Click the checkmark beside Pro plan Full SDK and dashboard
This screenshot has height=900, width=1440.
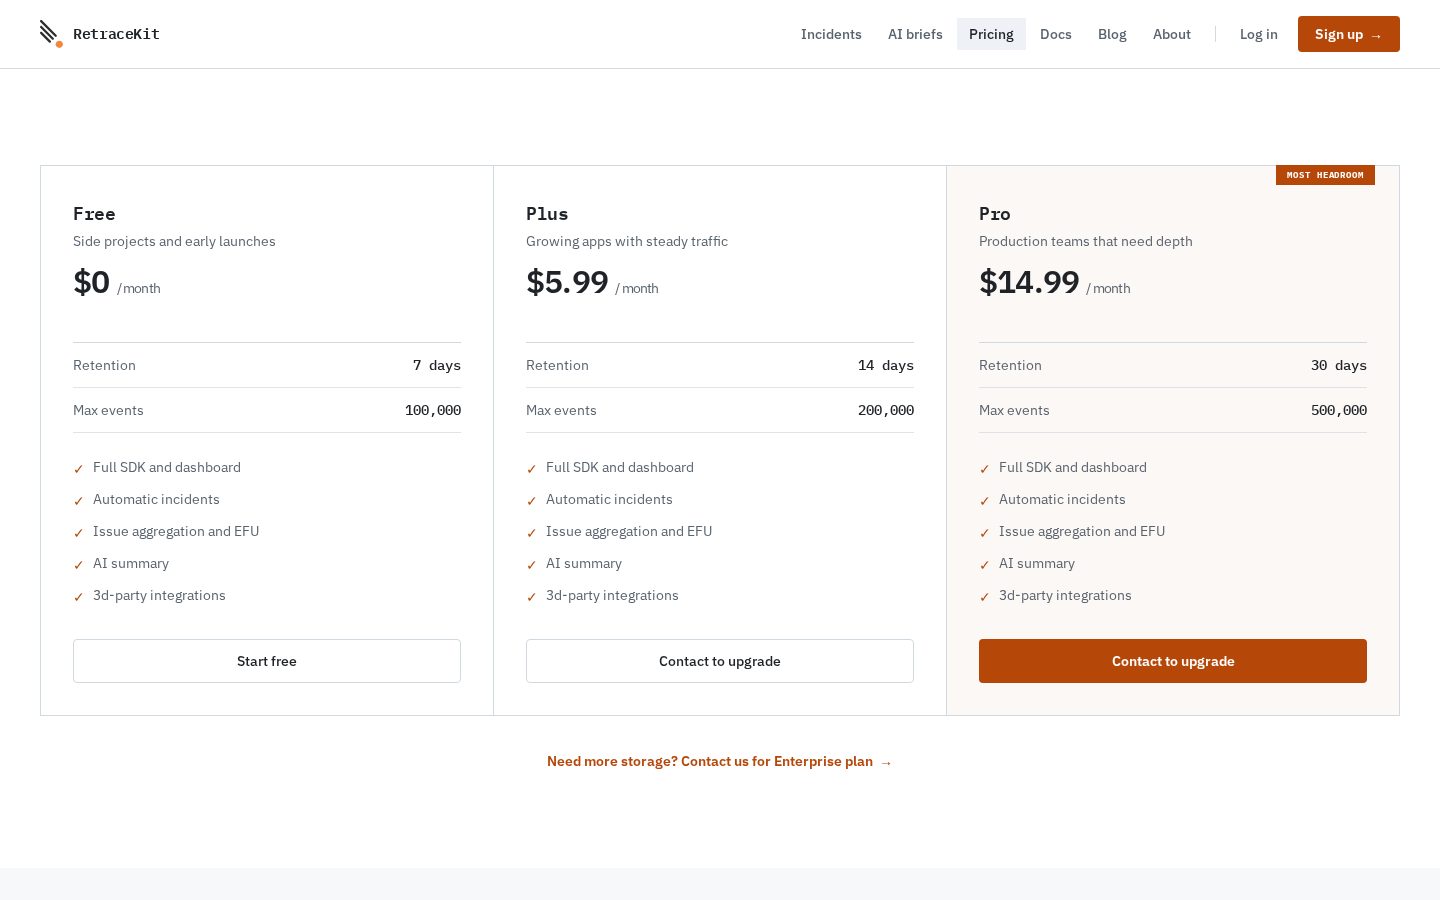pos(985,469)
